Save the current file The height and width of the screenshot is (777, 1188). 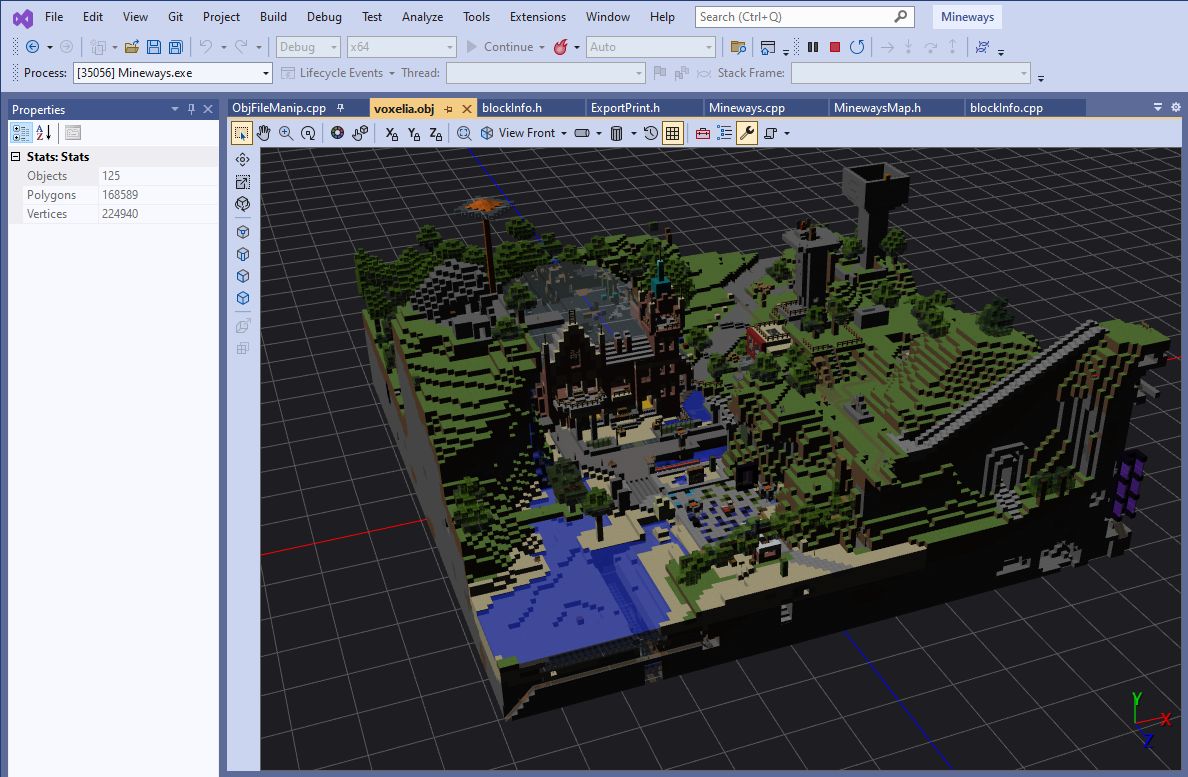point(154,47)
